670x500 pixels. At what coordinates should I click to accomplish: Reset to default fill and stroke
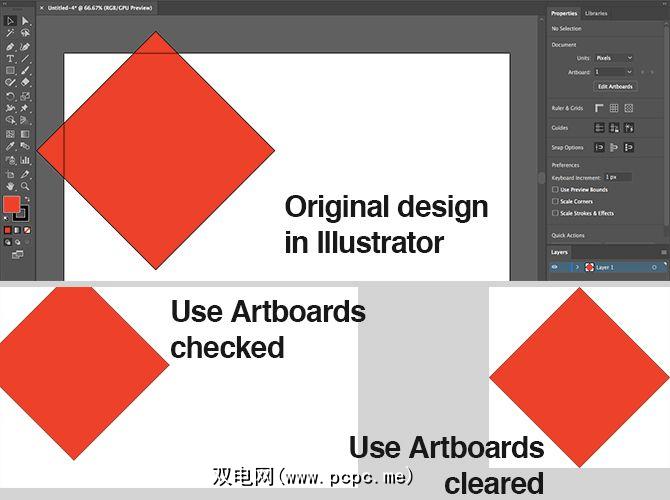pyautogui.click(x=6, y=218)
